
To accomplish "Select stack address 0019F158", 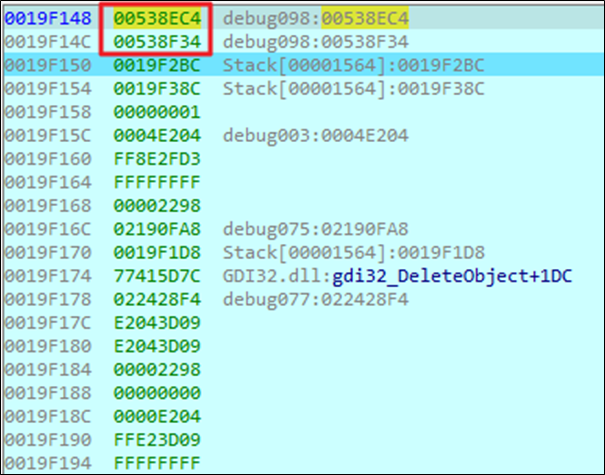I will pos(48,112).
